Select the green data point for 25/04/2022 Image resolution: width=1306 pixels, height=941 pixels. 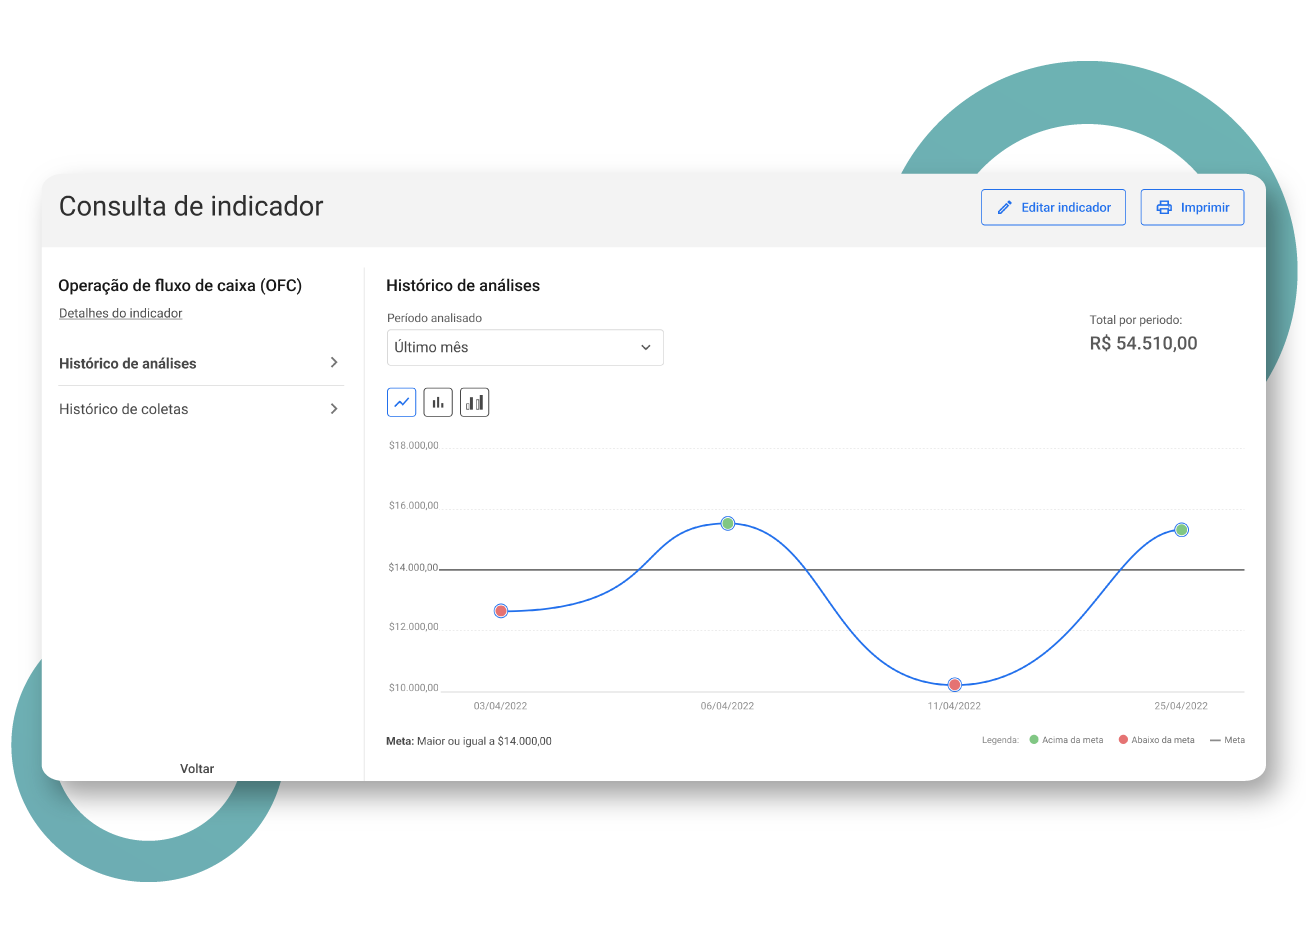pos(1181,530)
